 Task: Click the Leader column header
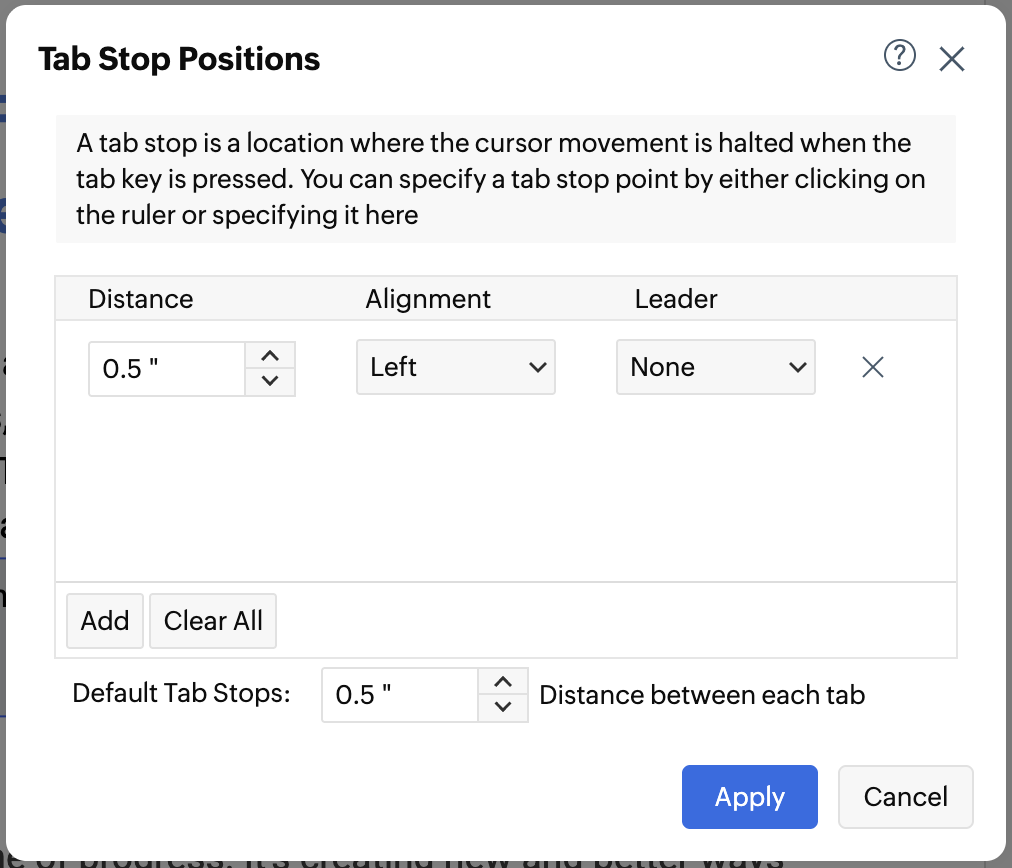[x=676, y=299]
